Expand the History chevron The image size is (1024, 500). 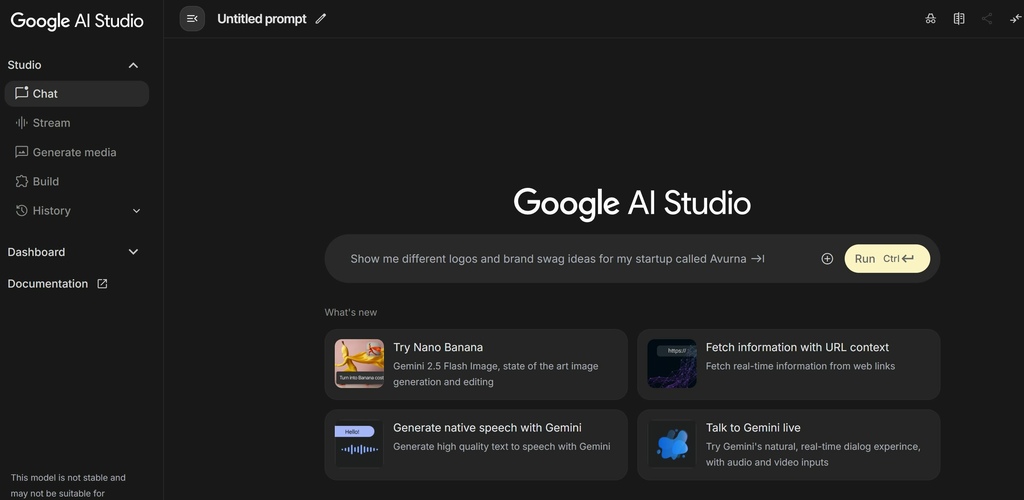click(x=136, y=211)
